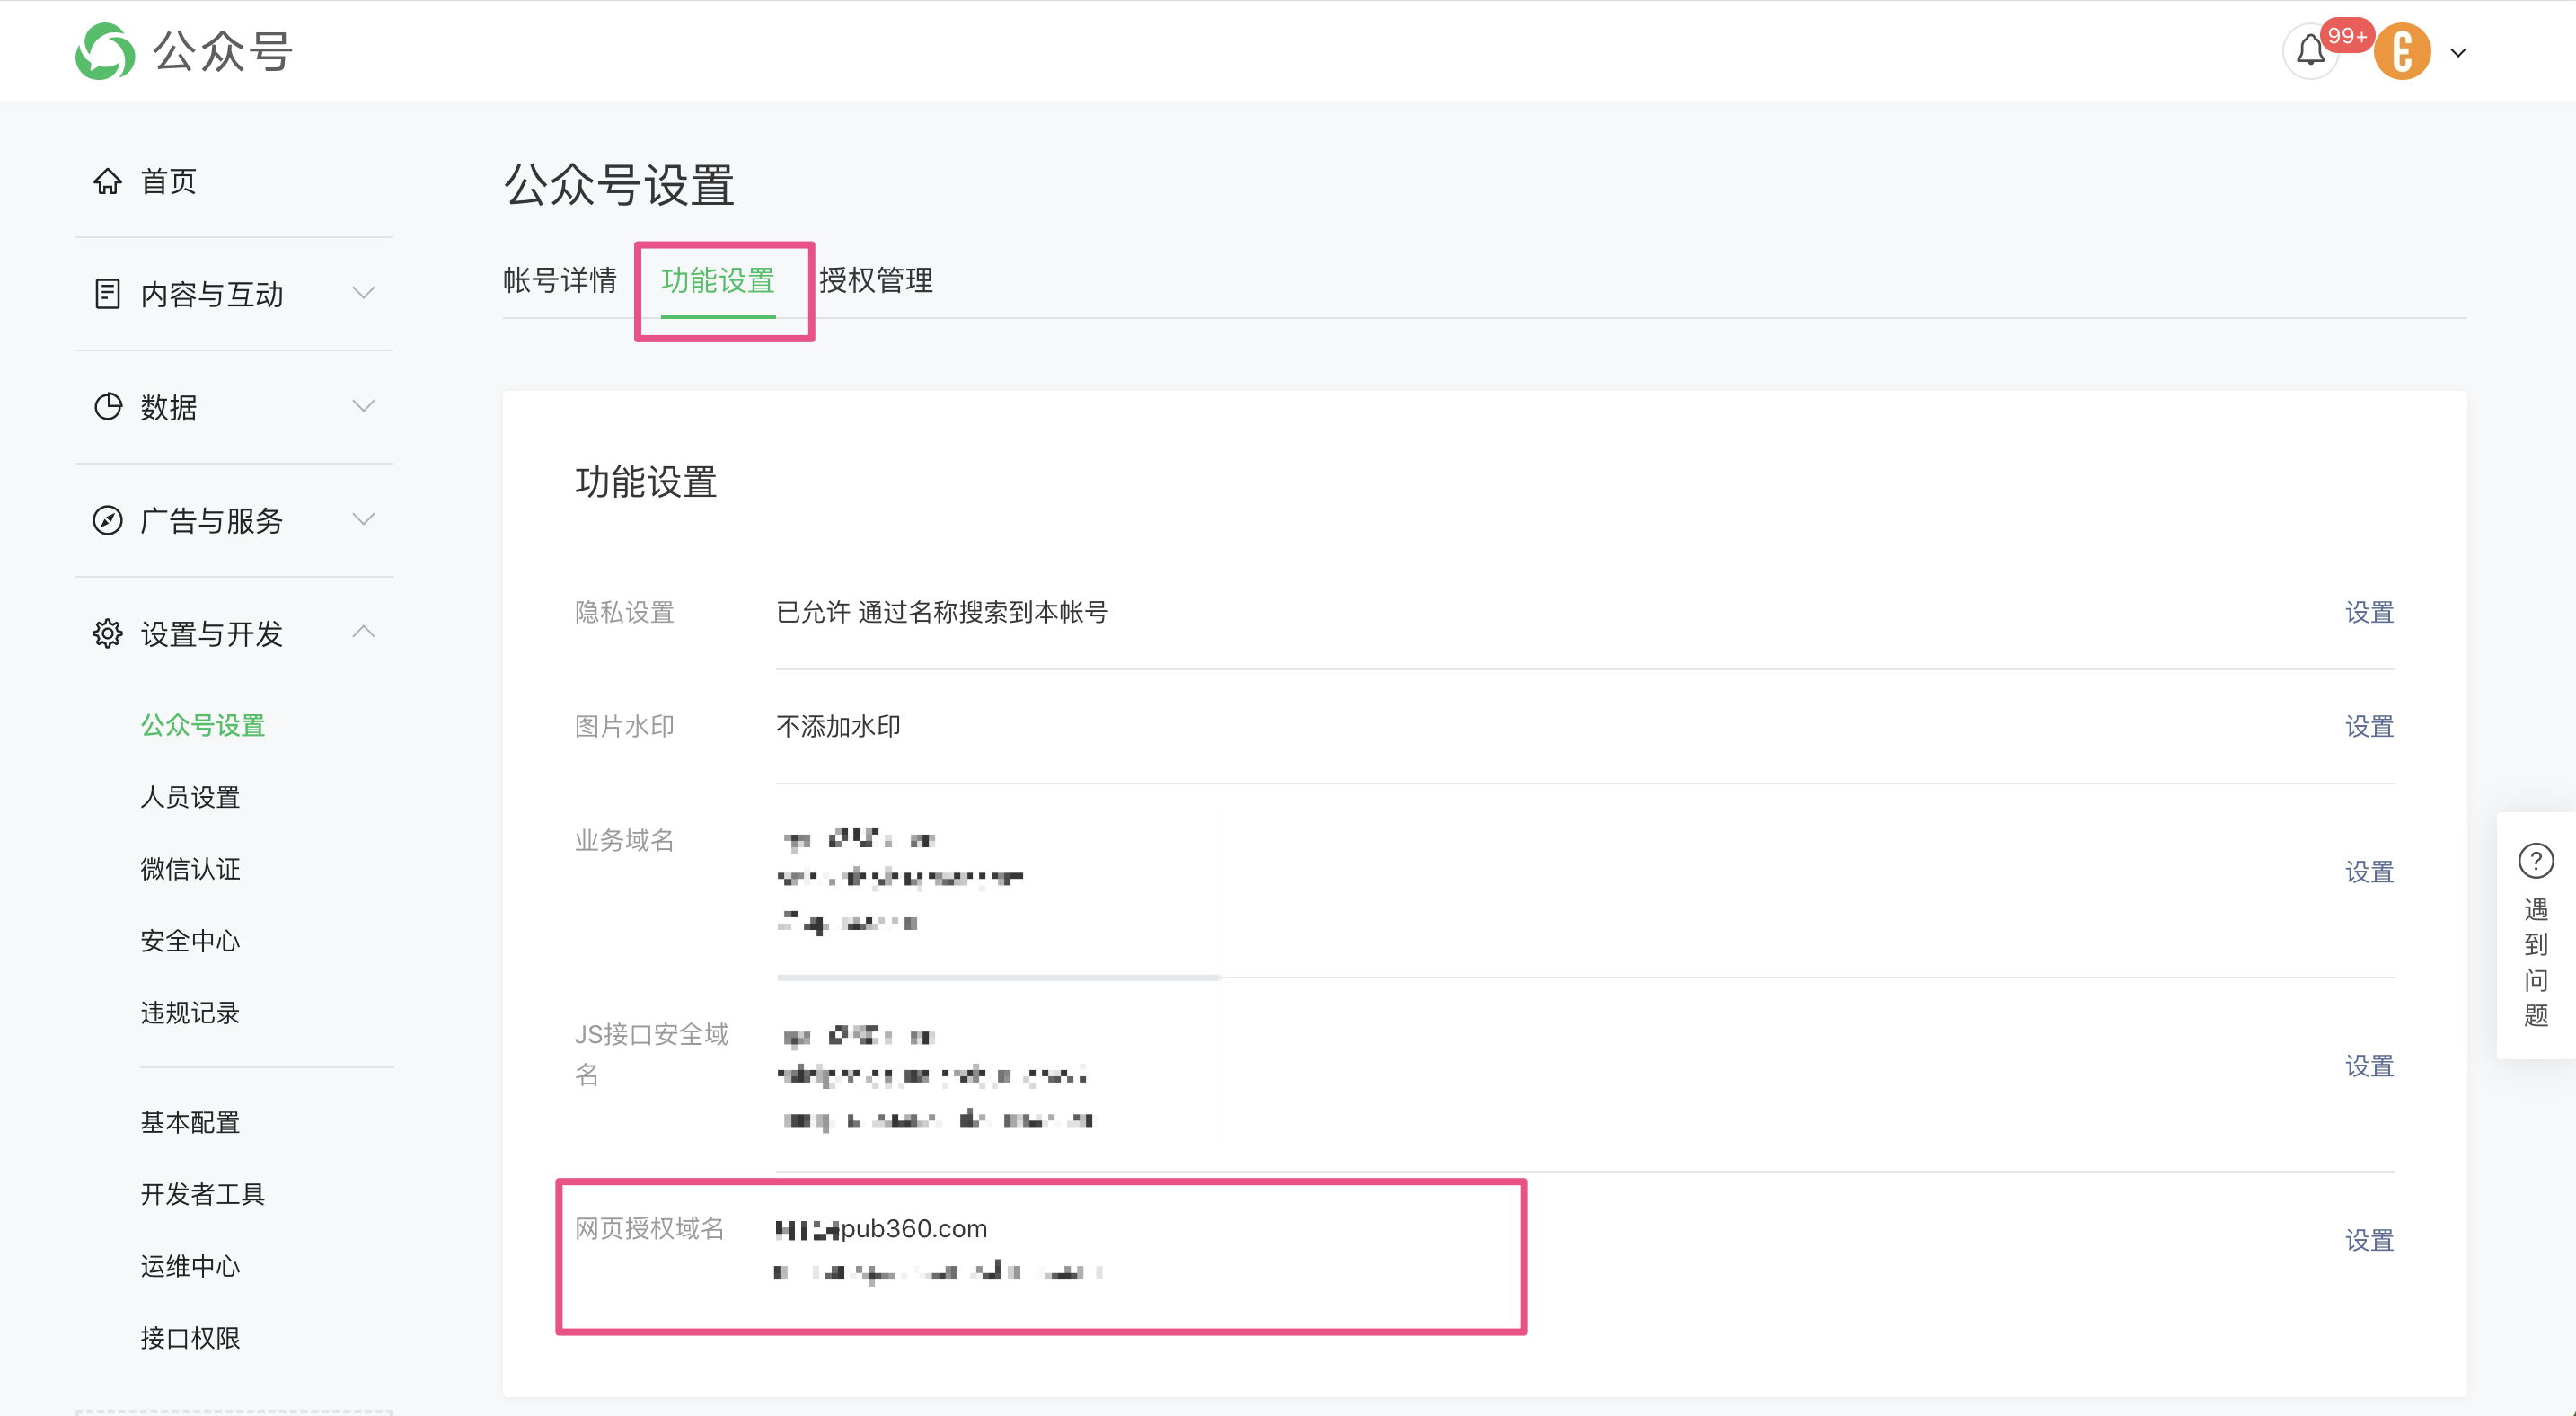Go to 首页 via home icon
The image size is (2576, 1416).
[x=107, y=181]
